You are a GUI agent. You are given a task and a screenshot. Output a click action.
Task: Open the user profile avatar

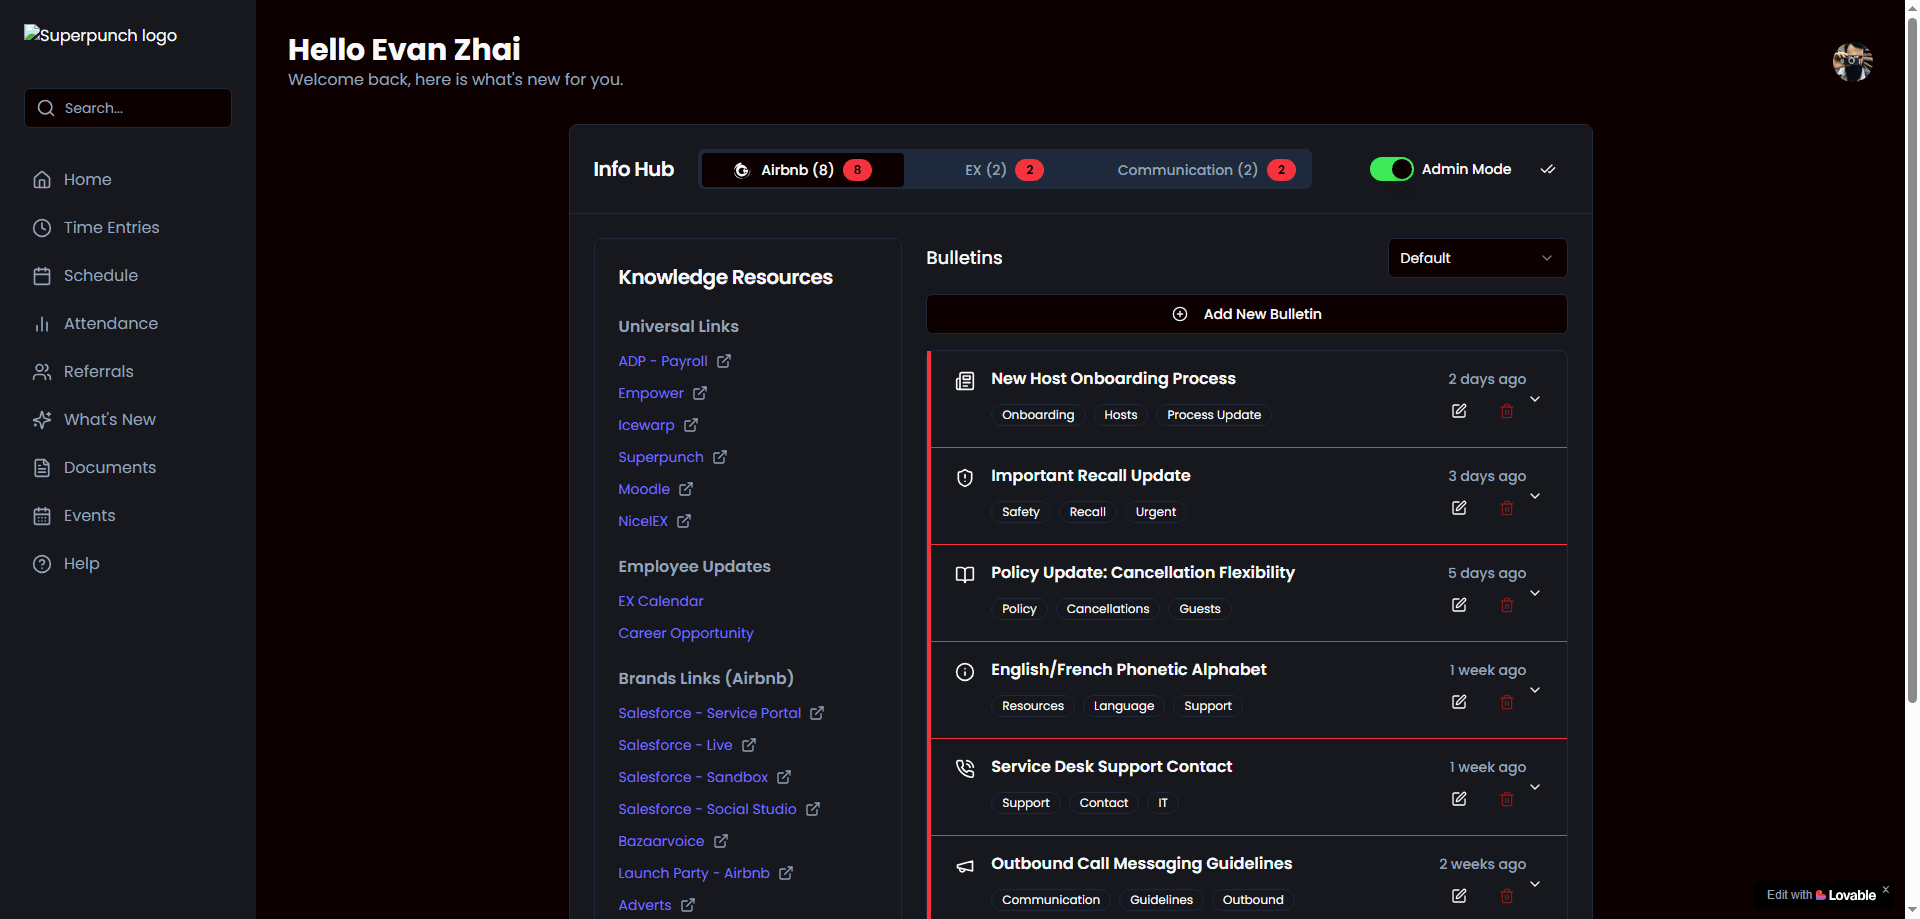(x=1852, y=62)
